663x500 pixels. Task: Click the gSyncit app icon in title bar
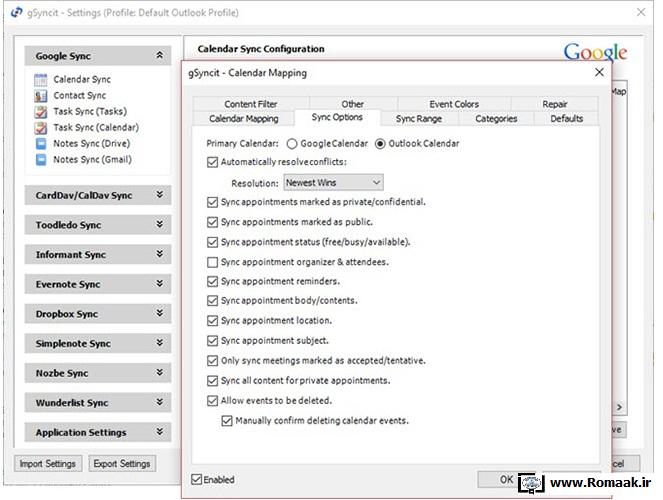[x=16, y=13]
